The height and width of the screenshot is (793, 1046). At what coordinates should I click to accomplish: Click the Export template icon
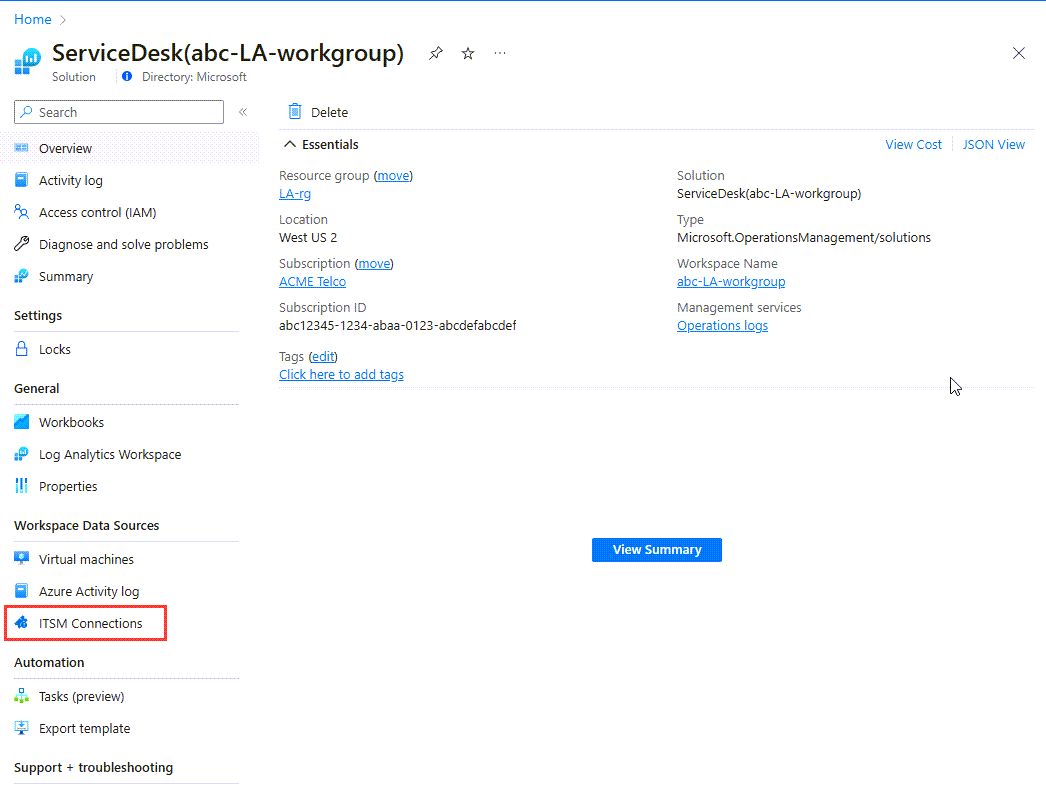[21, 728]
